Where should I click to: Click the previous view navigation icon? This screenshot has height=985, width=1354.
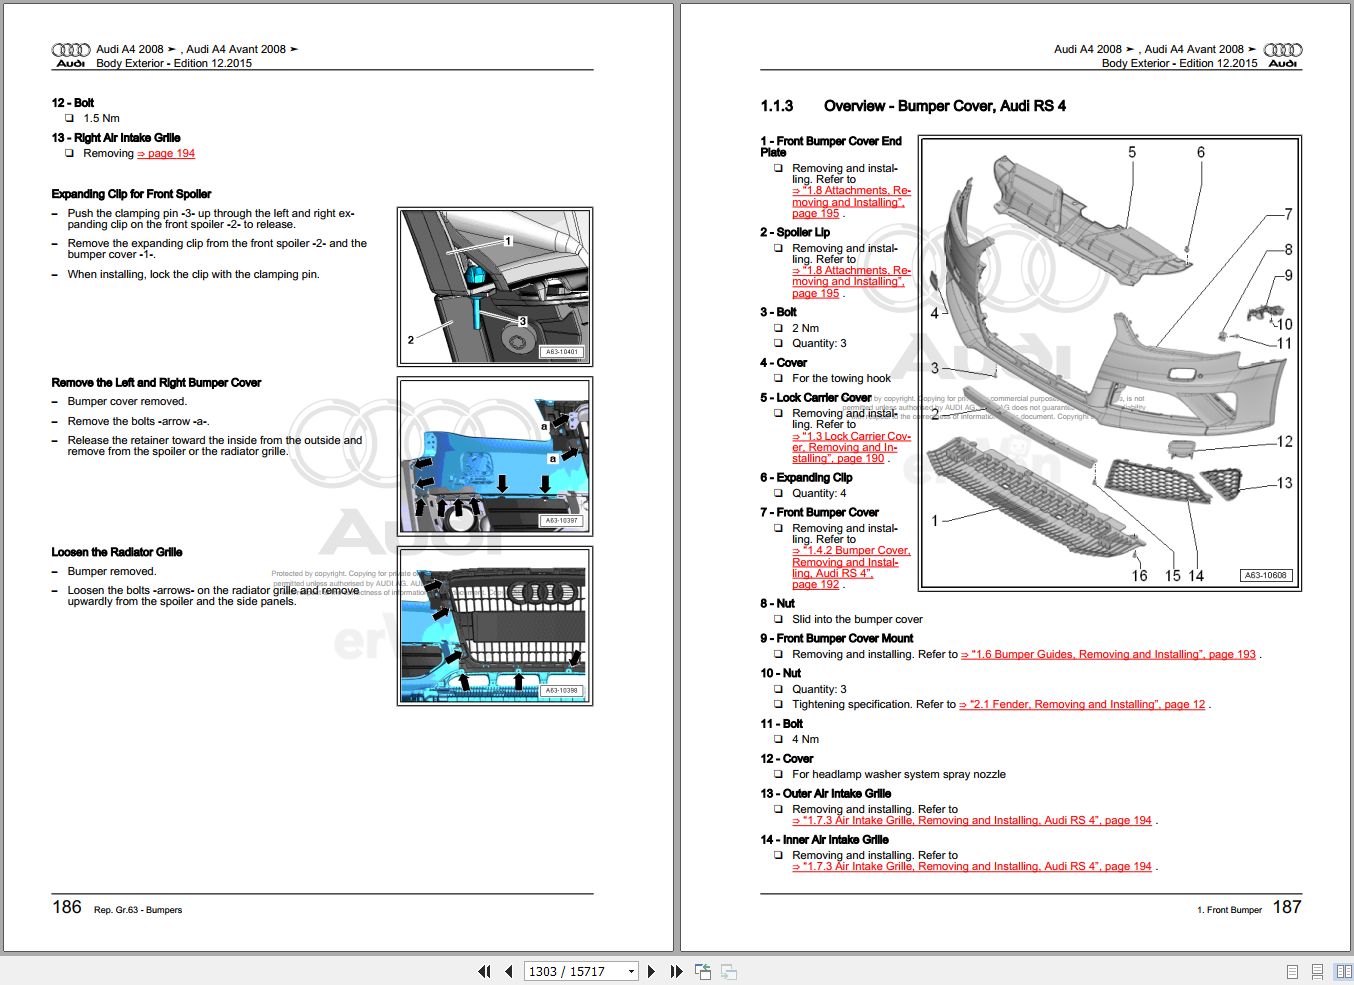pyautogui.click(x=703, y=971)
